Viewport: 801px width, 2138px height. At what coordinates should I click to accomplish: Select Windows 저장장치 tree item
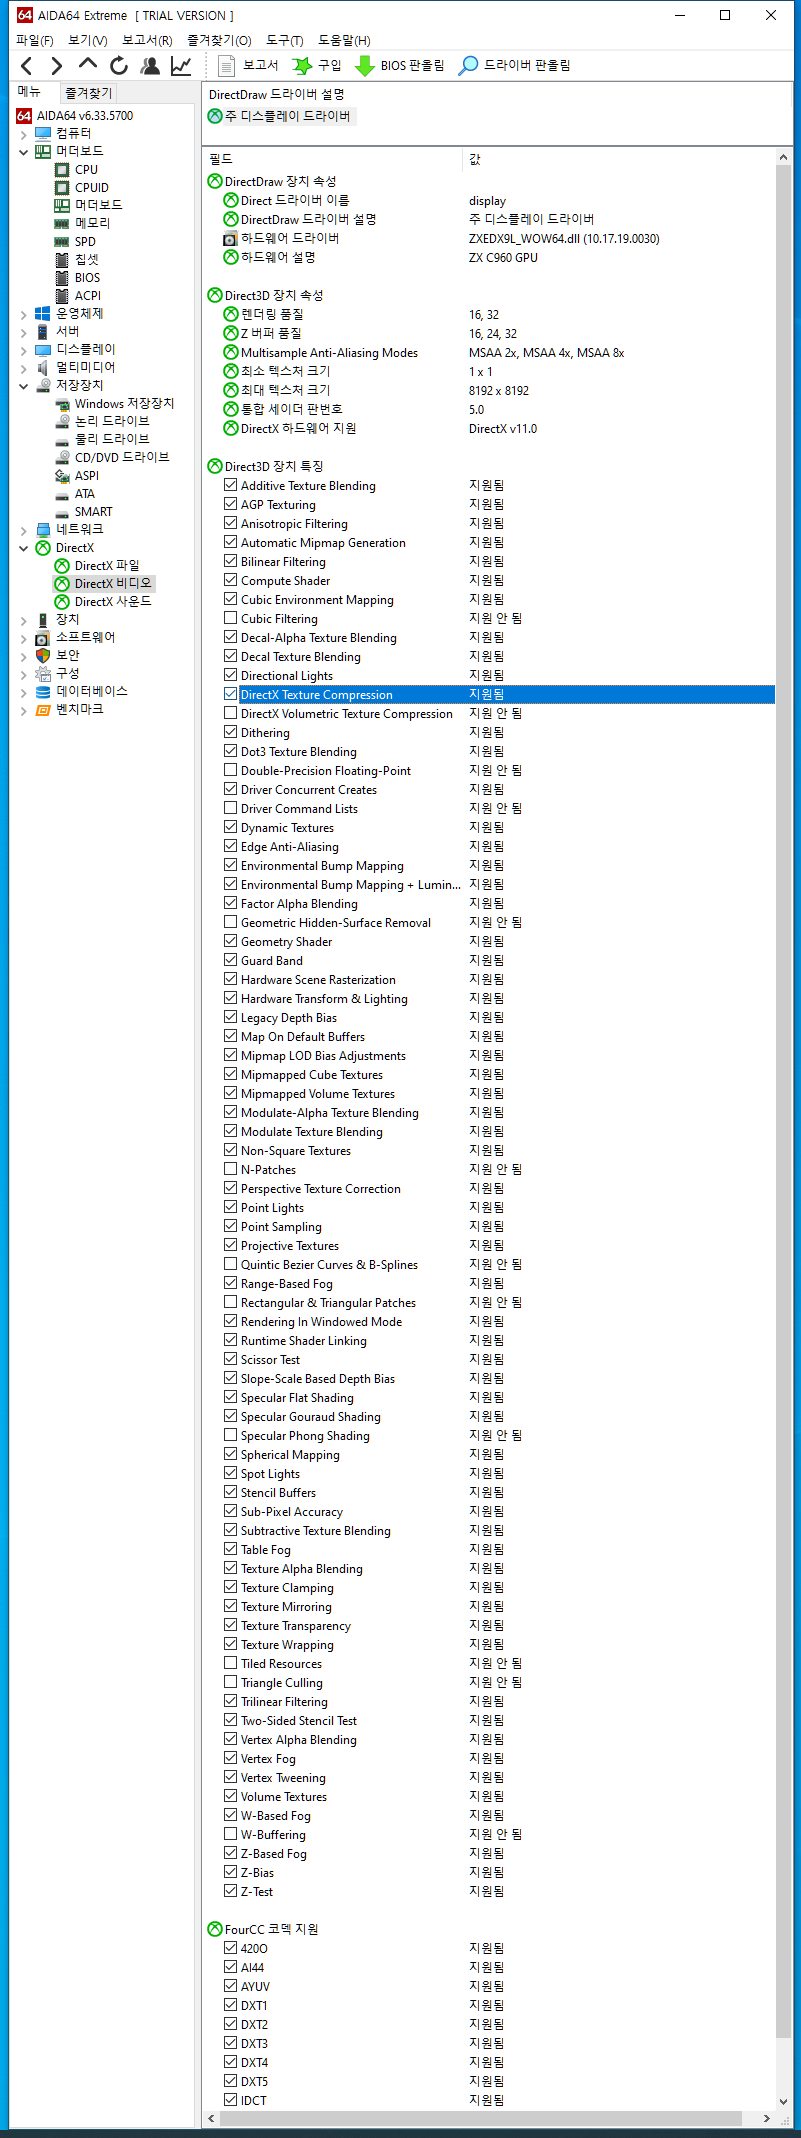pyautogui.click(x=124, y=404)
